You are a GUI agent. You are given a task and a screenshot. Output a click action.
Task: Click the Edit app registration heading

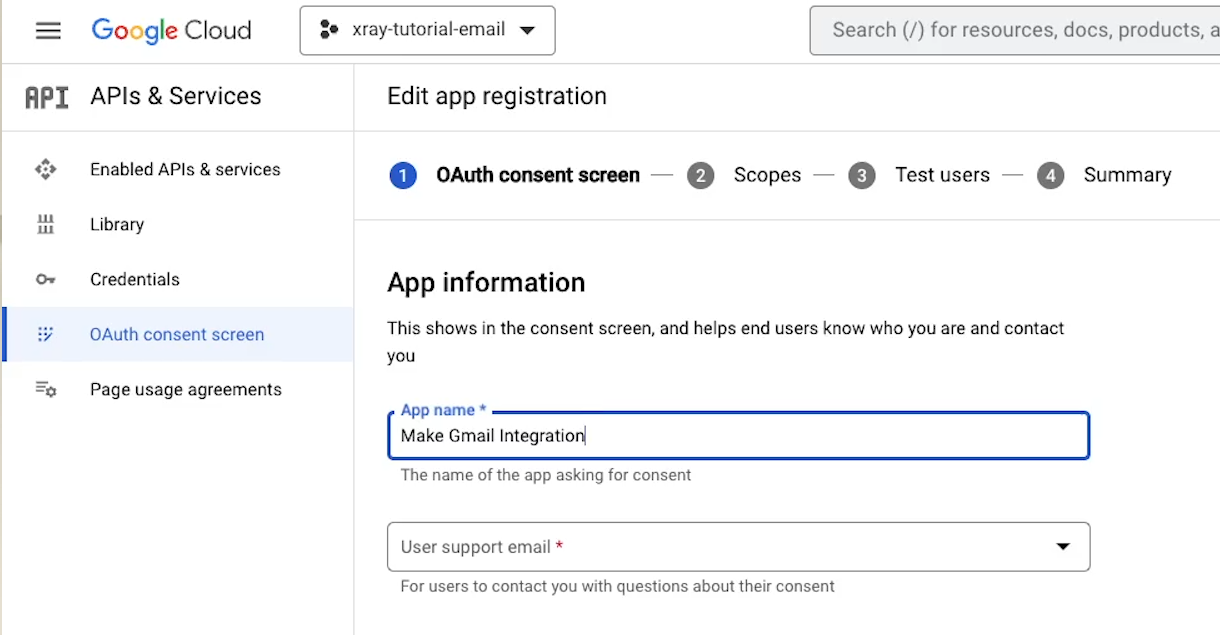[x=497, y=96]
